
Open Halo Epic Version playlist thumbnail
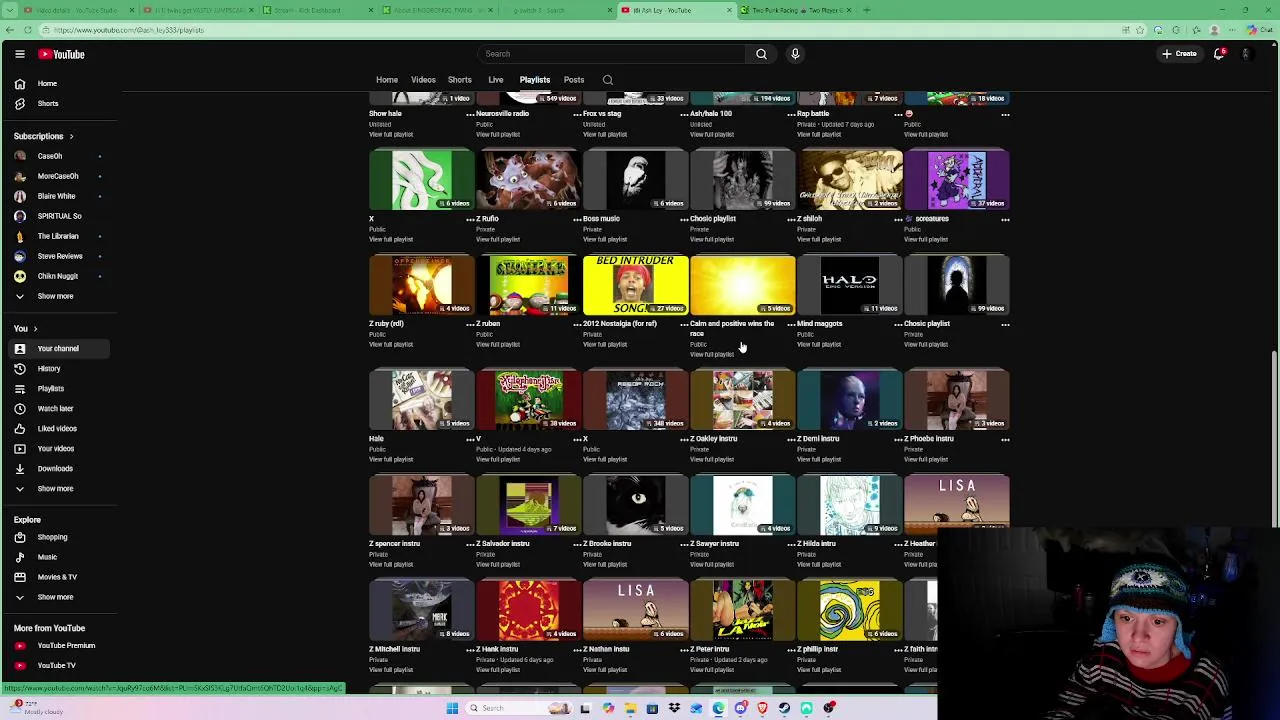[849, 285]
